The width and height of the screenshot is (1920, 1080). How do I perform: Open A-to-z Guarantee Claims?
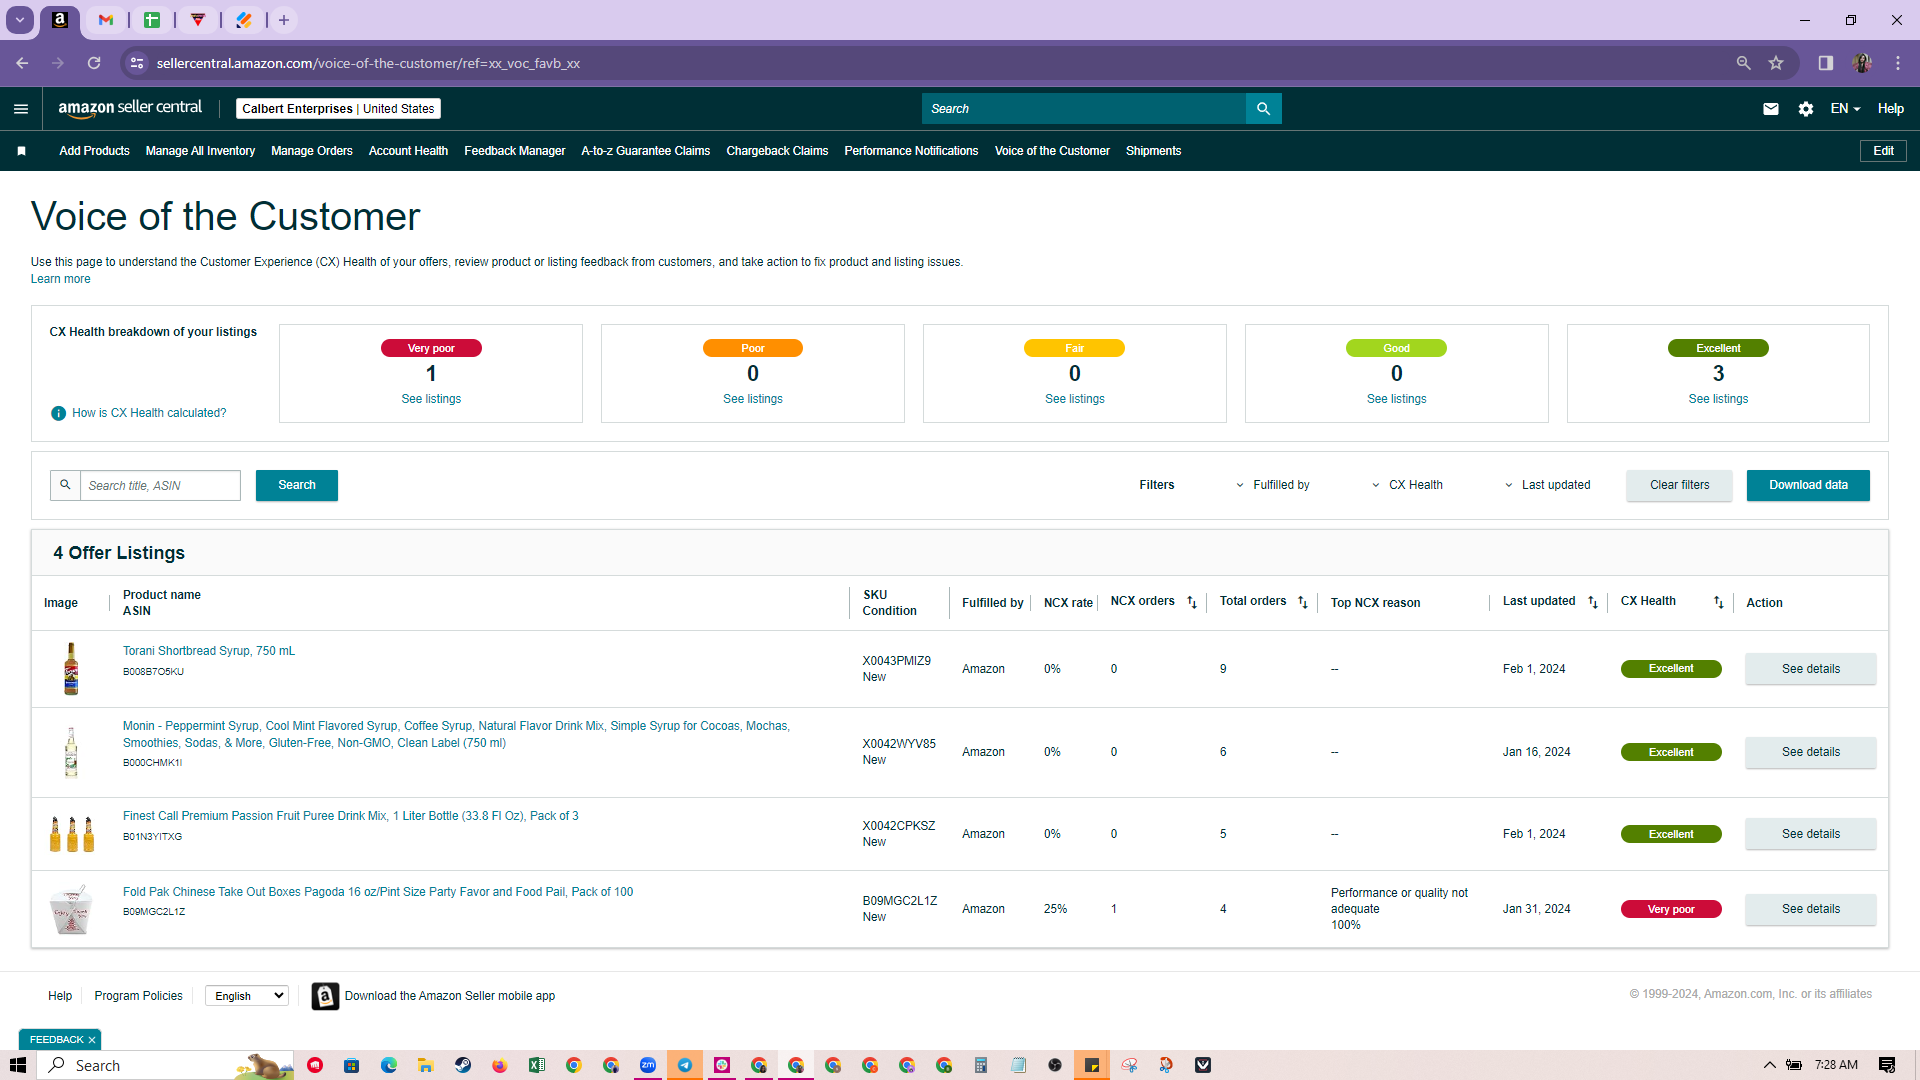[646, 151]
